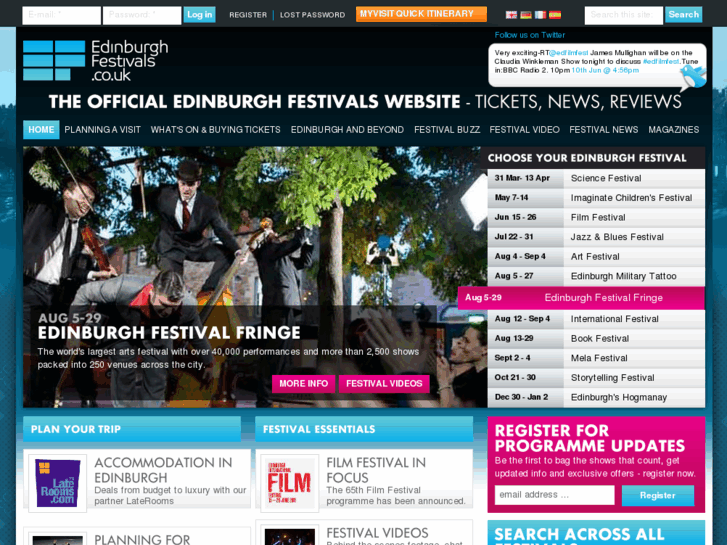This screenshot has width=727, height=545.
Task: Open Festival Videos heading under Festival Essentials
Action: tap(377, 533)
